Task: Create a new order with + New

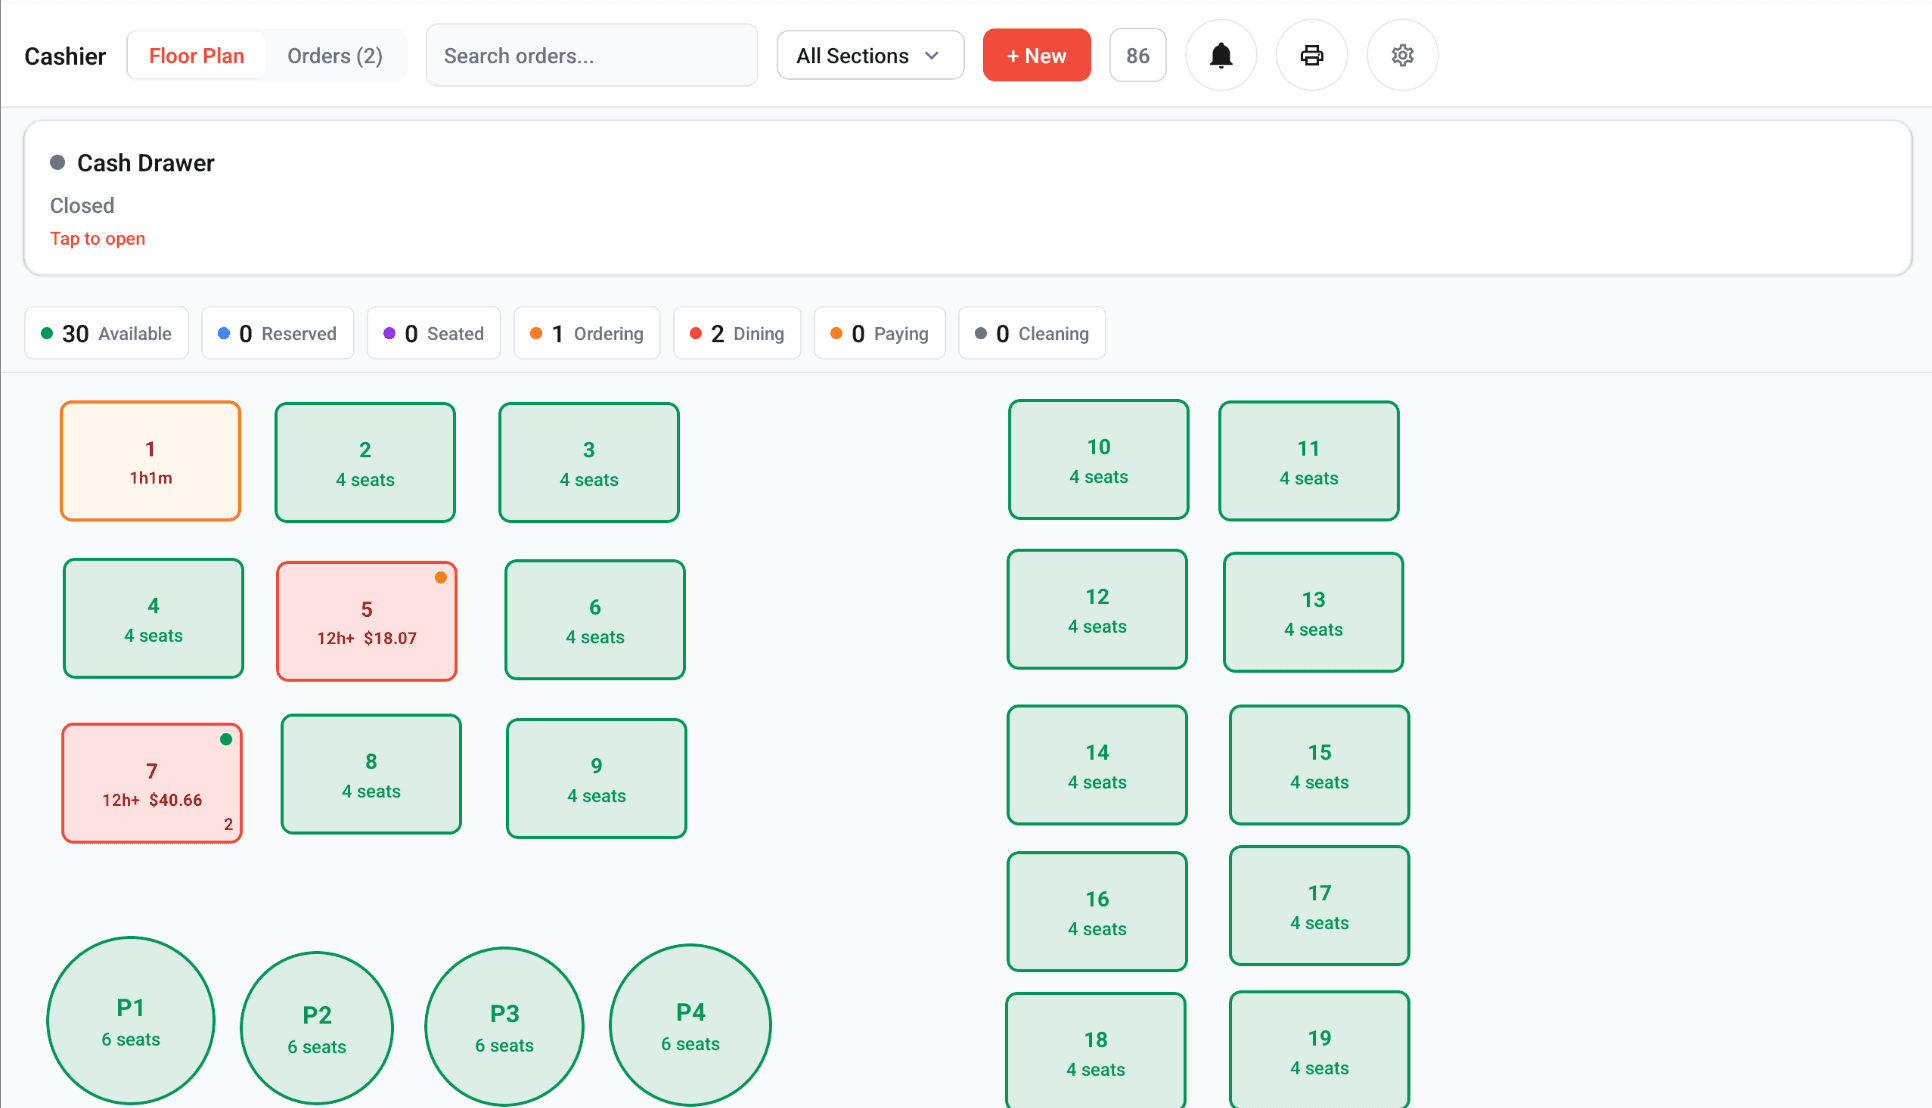Action: click(1036, 56)
